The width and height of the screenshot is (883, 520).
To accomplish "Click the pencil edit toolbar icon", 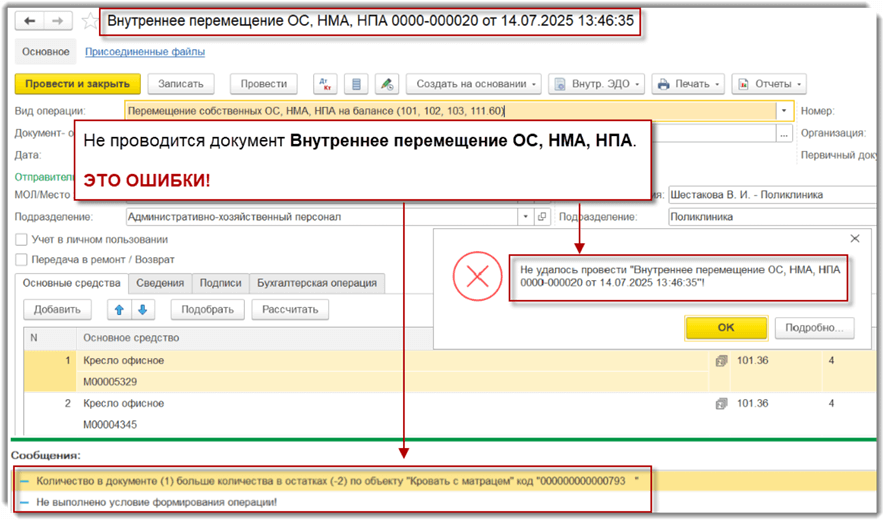I will [x=386, y=84].
